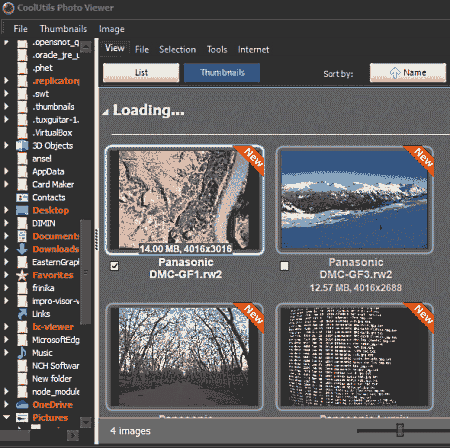Select the lx-viewer folder
The height and width of the screenshot is (448, 450).
pyautogui.click(x=53, y=327)
